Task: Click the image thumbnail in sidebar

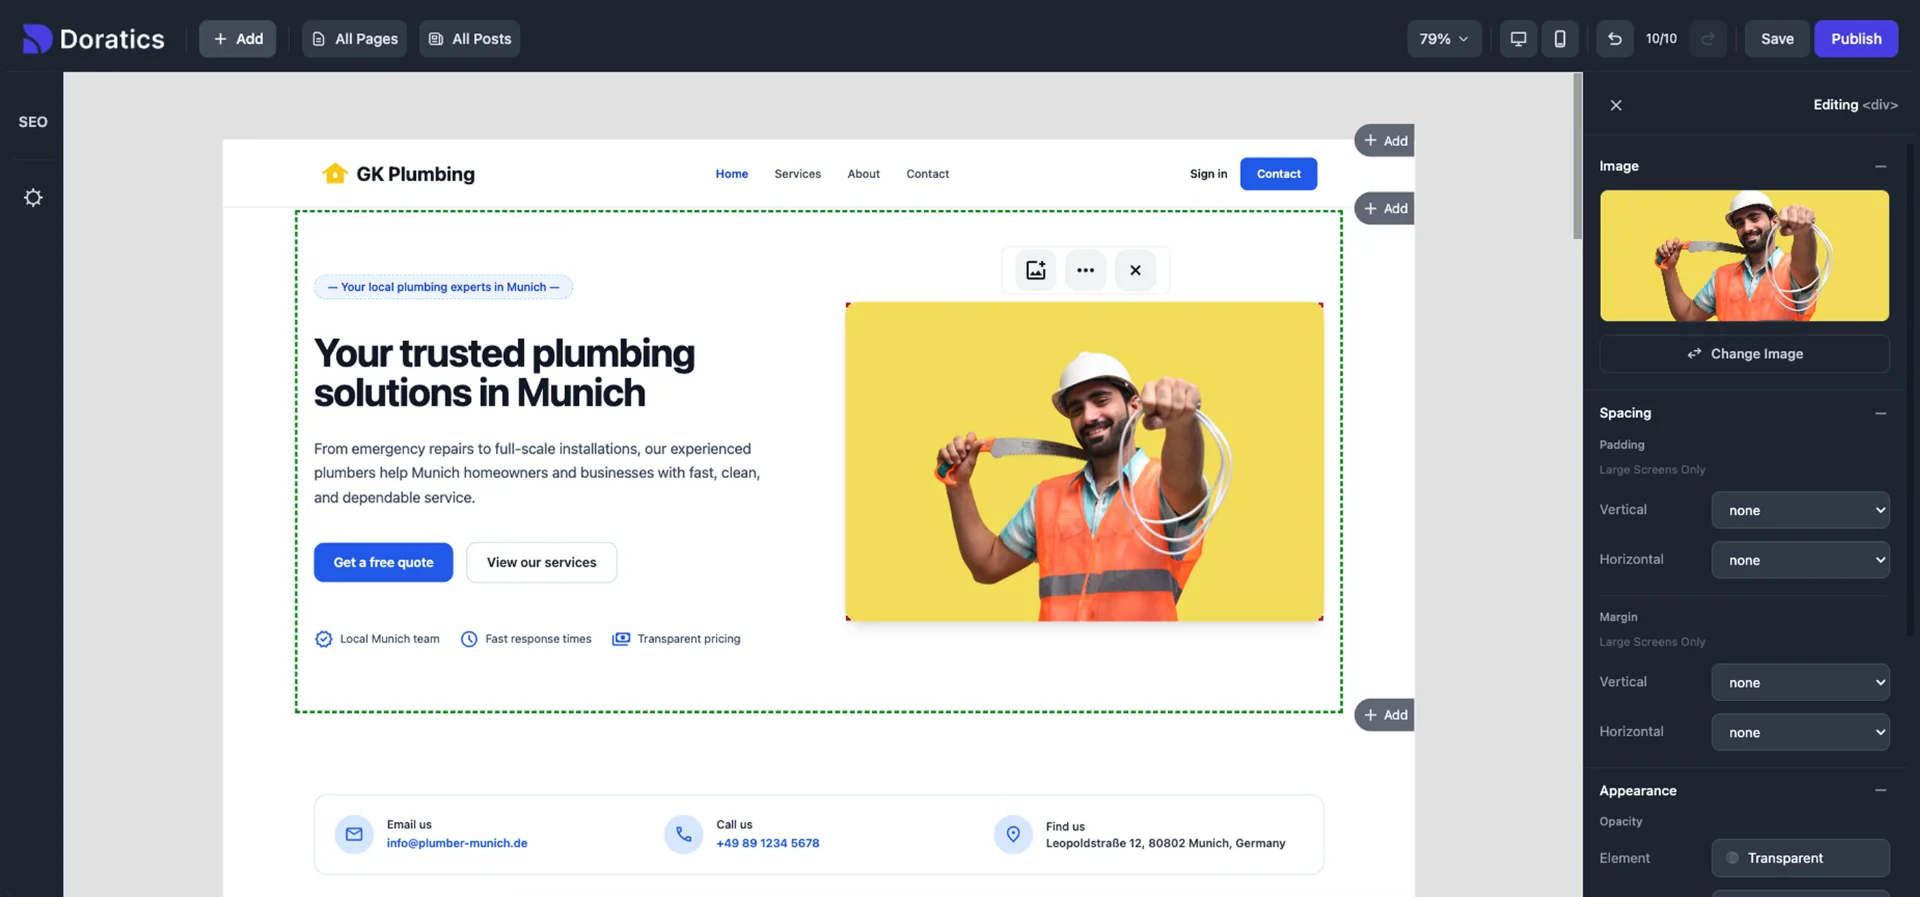Action: point(1744,256)
